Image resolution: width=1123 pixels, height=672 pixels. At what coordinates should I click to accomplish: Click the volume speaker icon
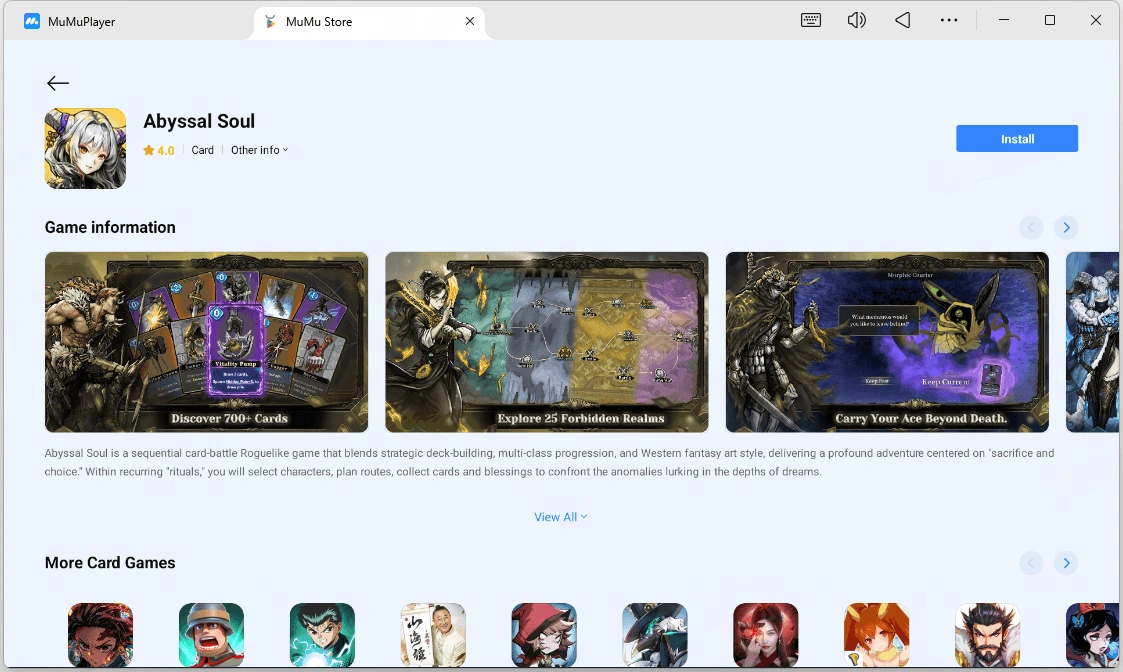[857, 20]
